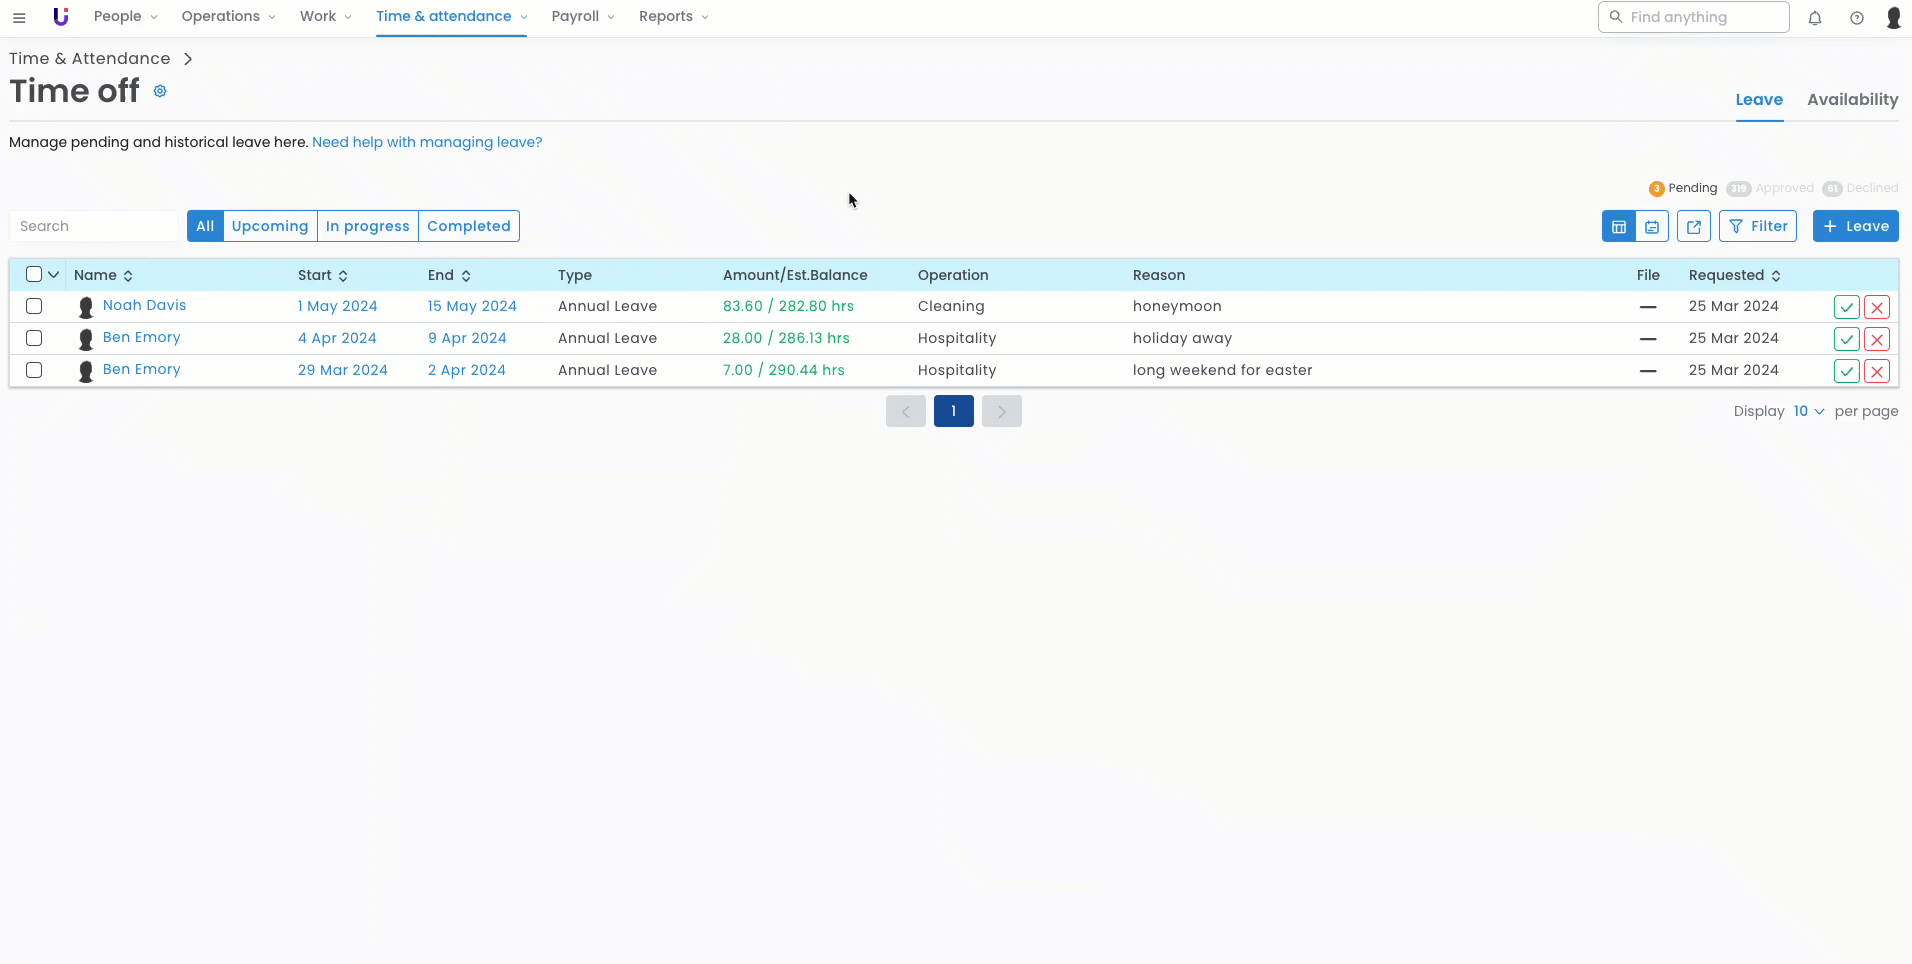Open the help question mark icon

tap(1857, 18)
